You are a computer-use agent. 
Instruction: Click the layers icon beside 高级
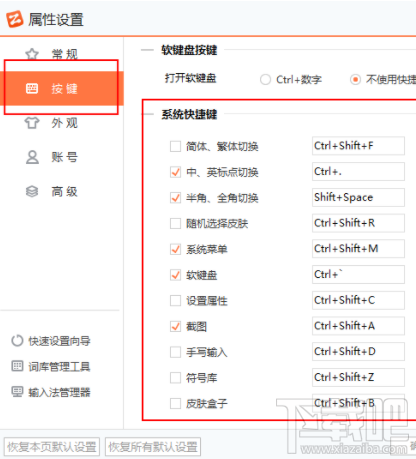(x=32, y=191)
